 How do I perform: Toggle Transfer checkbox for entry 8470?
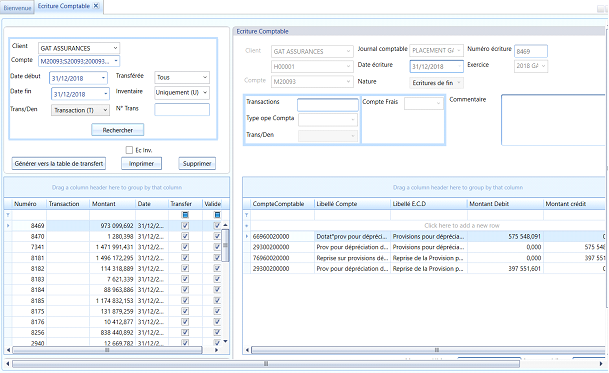click(185, 236)
